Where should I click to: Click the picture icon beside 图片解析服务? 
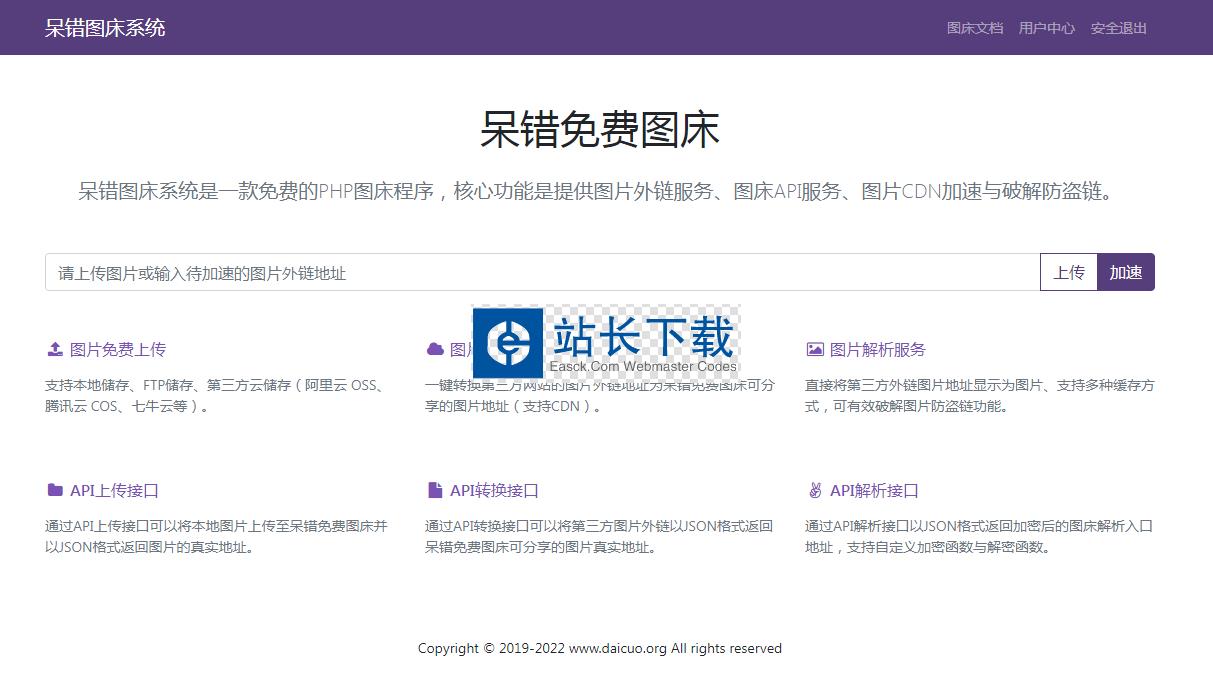[815, 349]
